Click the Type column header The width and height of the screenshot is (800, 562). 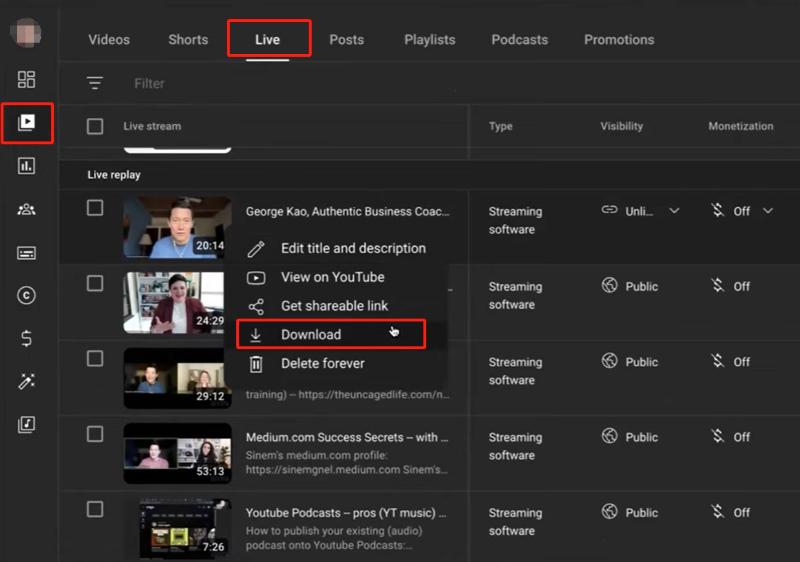click(501, 126)
